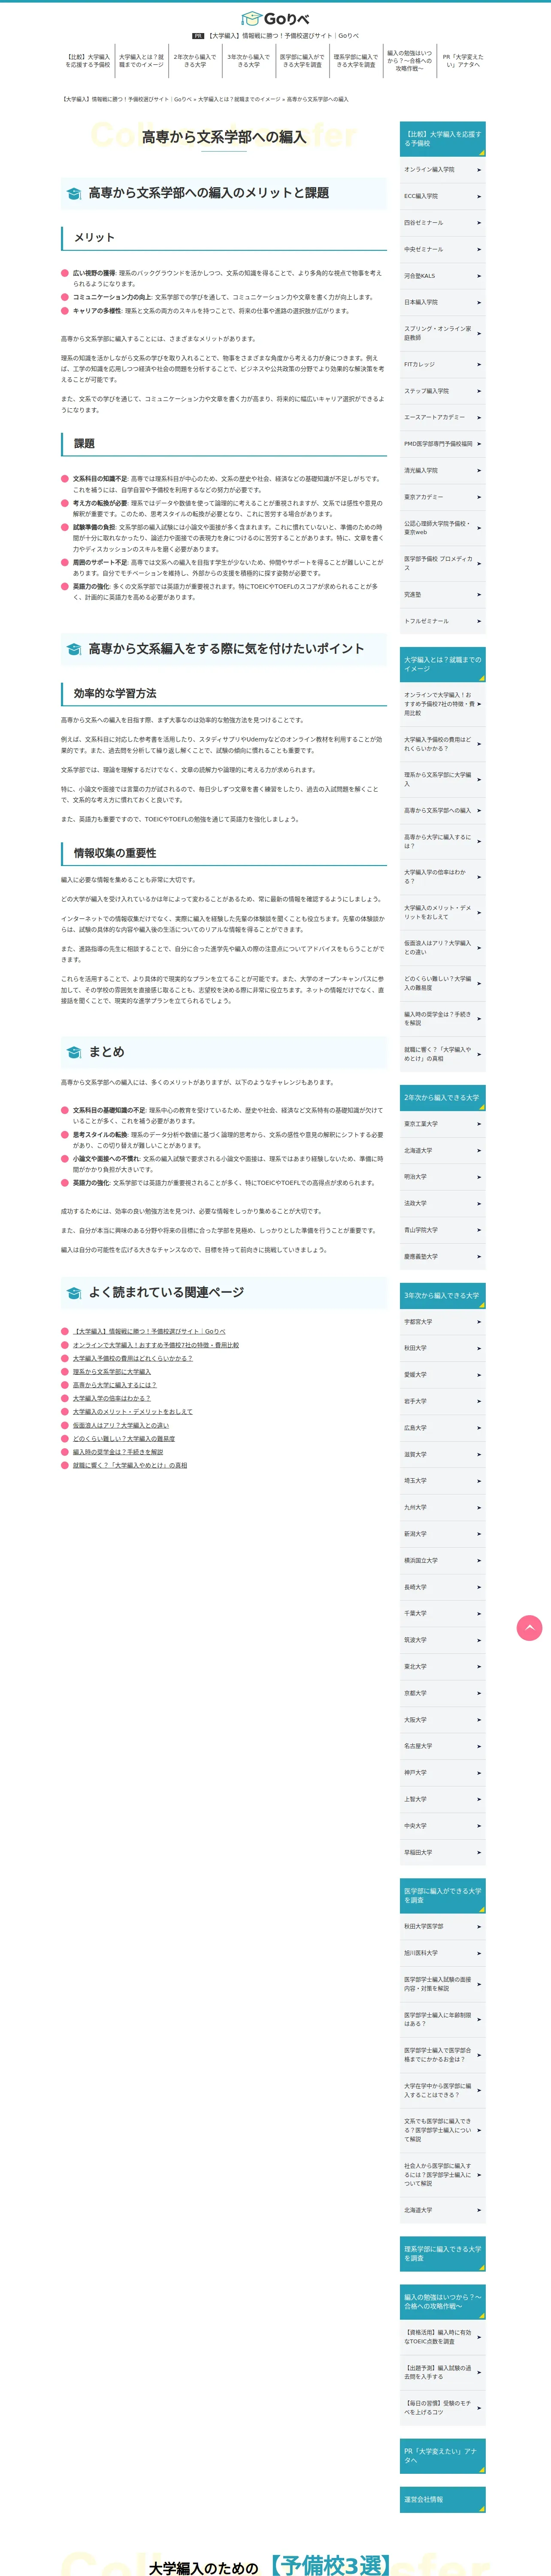Open スプリング・オンライン家庭教師 in the sidebar
The image size is (551, 2576).
tap(442, 333)
